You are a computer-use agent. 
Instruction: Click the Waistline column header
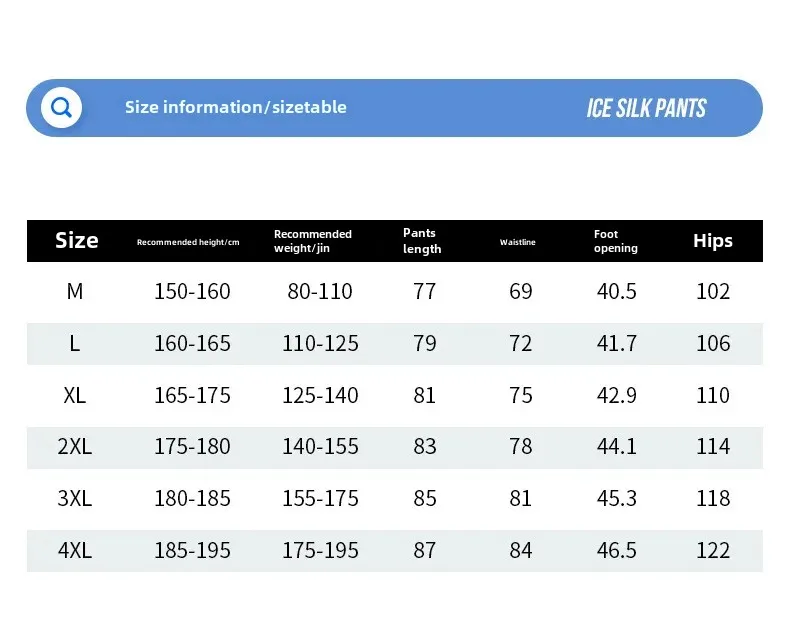517,242
